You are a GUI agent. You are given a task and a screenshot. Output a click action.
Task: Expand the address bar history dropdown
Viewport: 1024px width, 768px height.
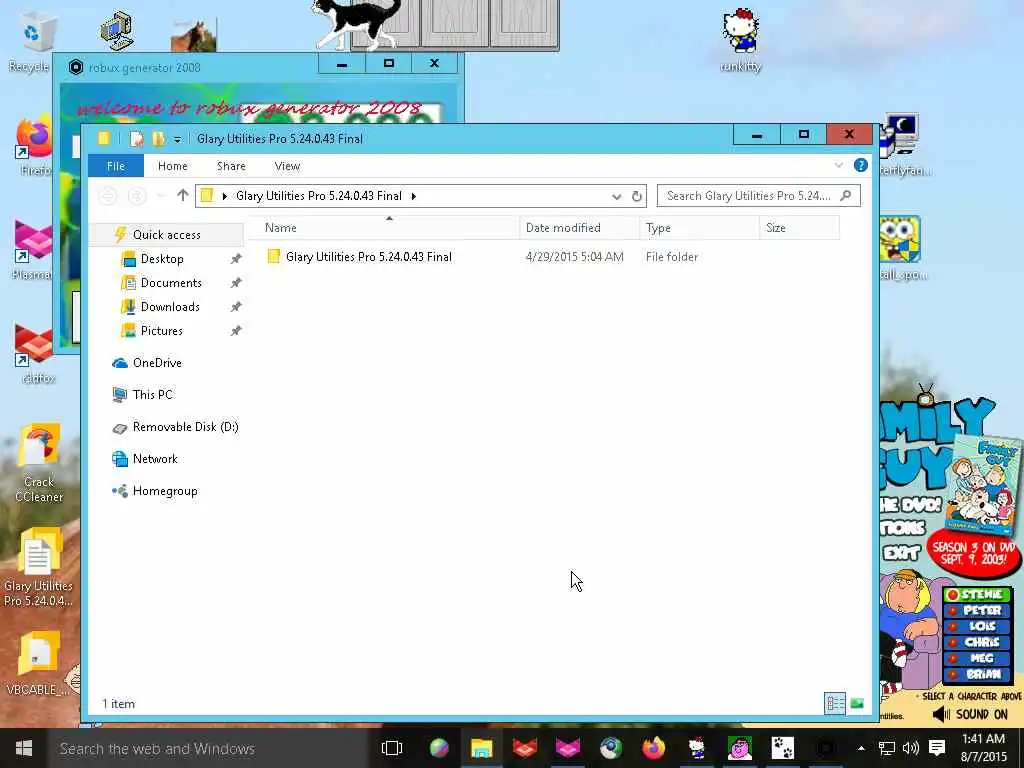[616, 196]
